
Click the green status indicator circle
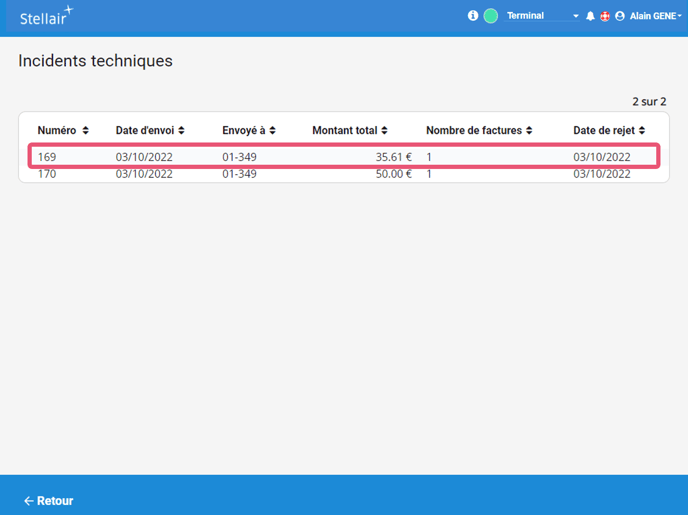pos(491,16)
